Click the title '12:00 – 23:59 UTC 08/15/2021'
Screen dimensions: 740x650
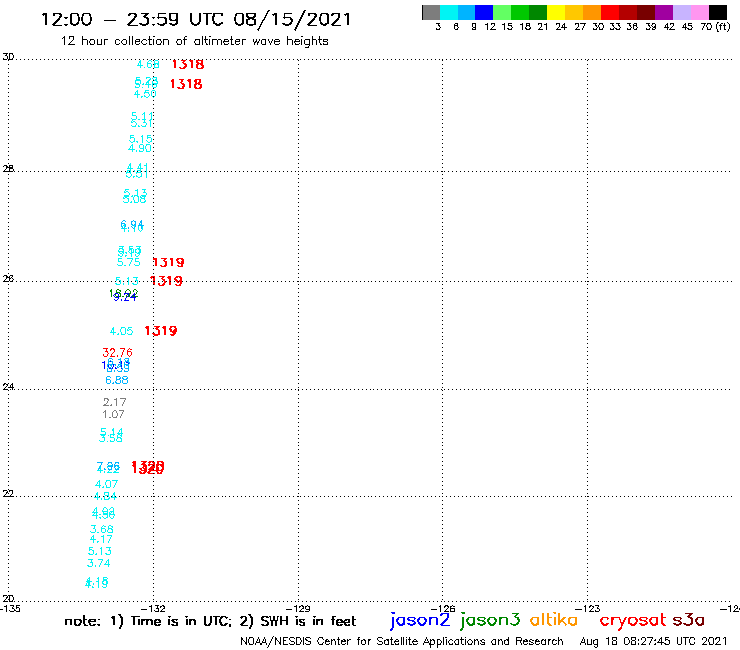[196, 19]
